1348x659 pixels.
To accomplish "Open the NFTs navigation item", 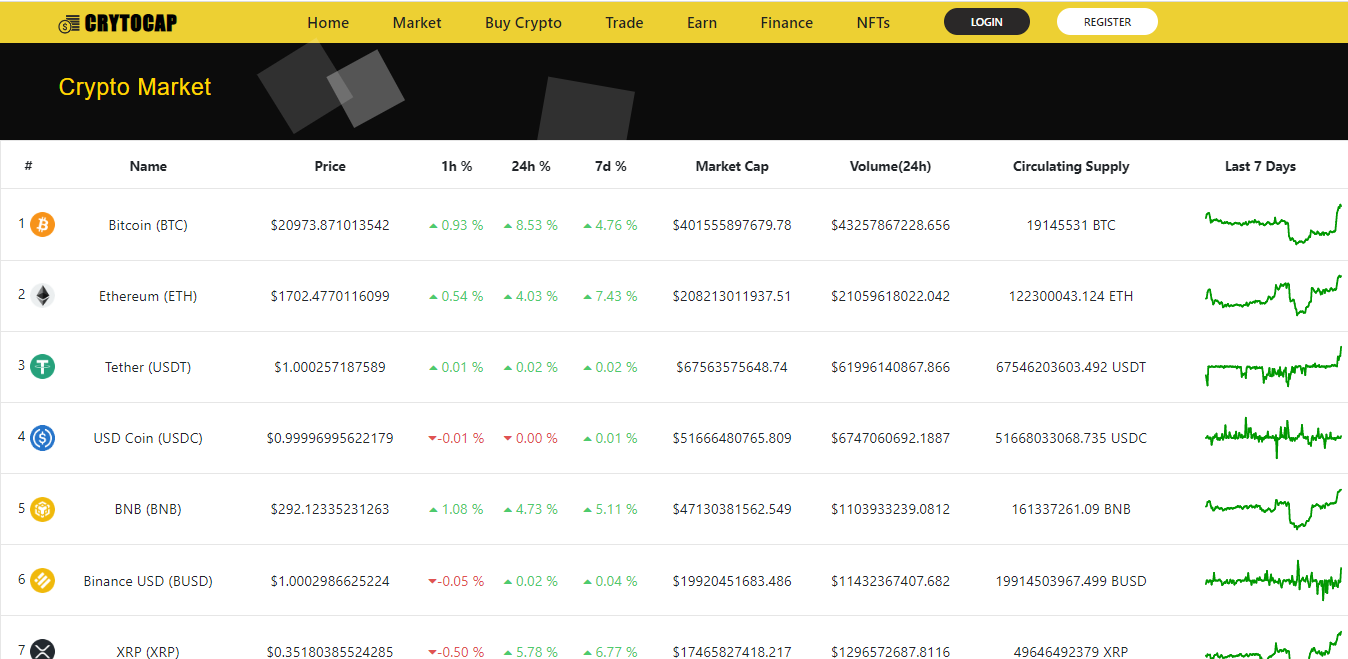I will coord(873,23).
